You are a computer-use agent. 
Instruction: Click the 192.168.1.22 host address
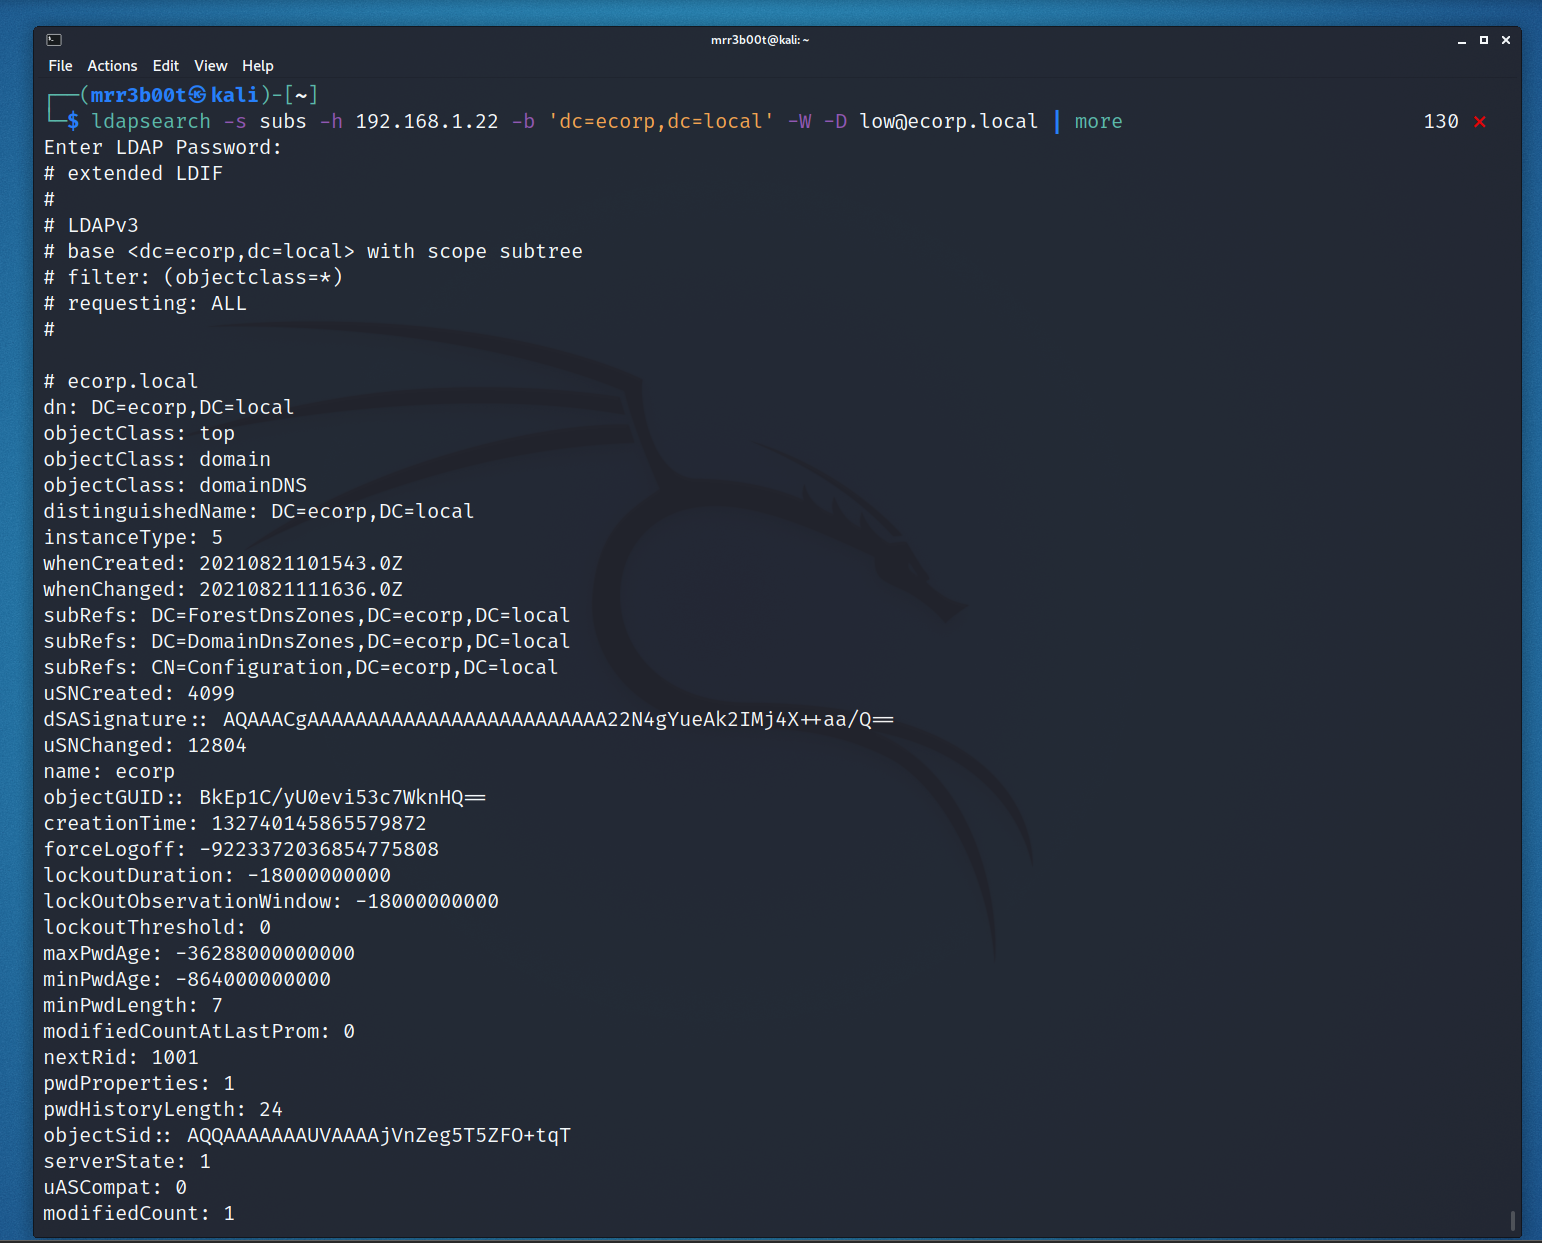427,121
